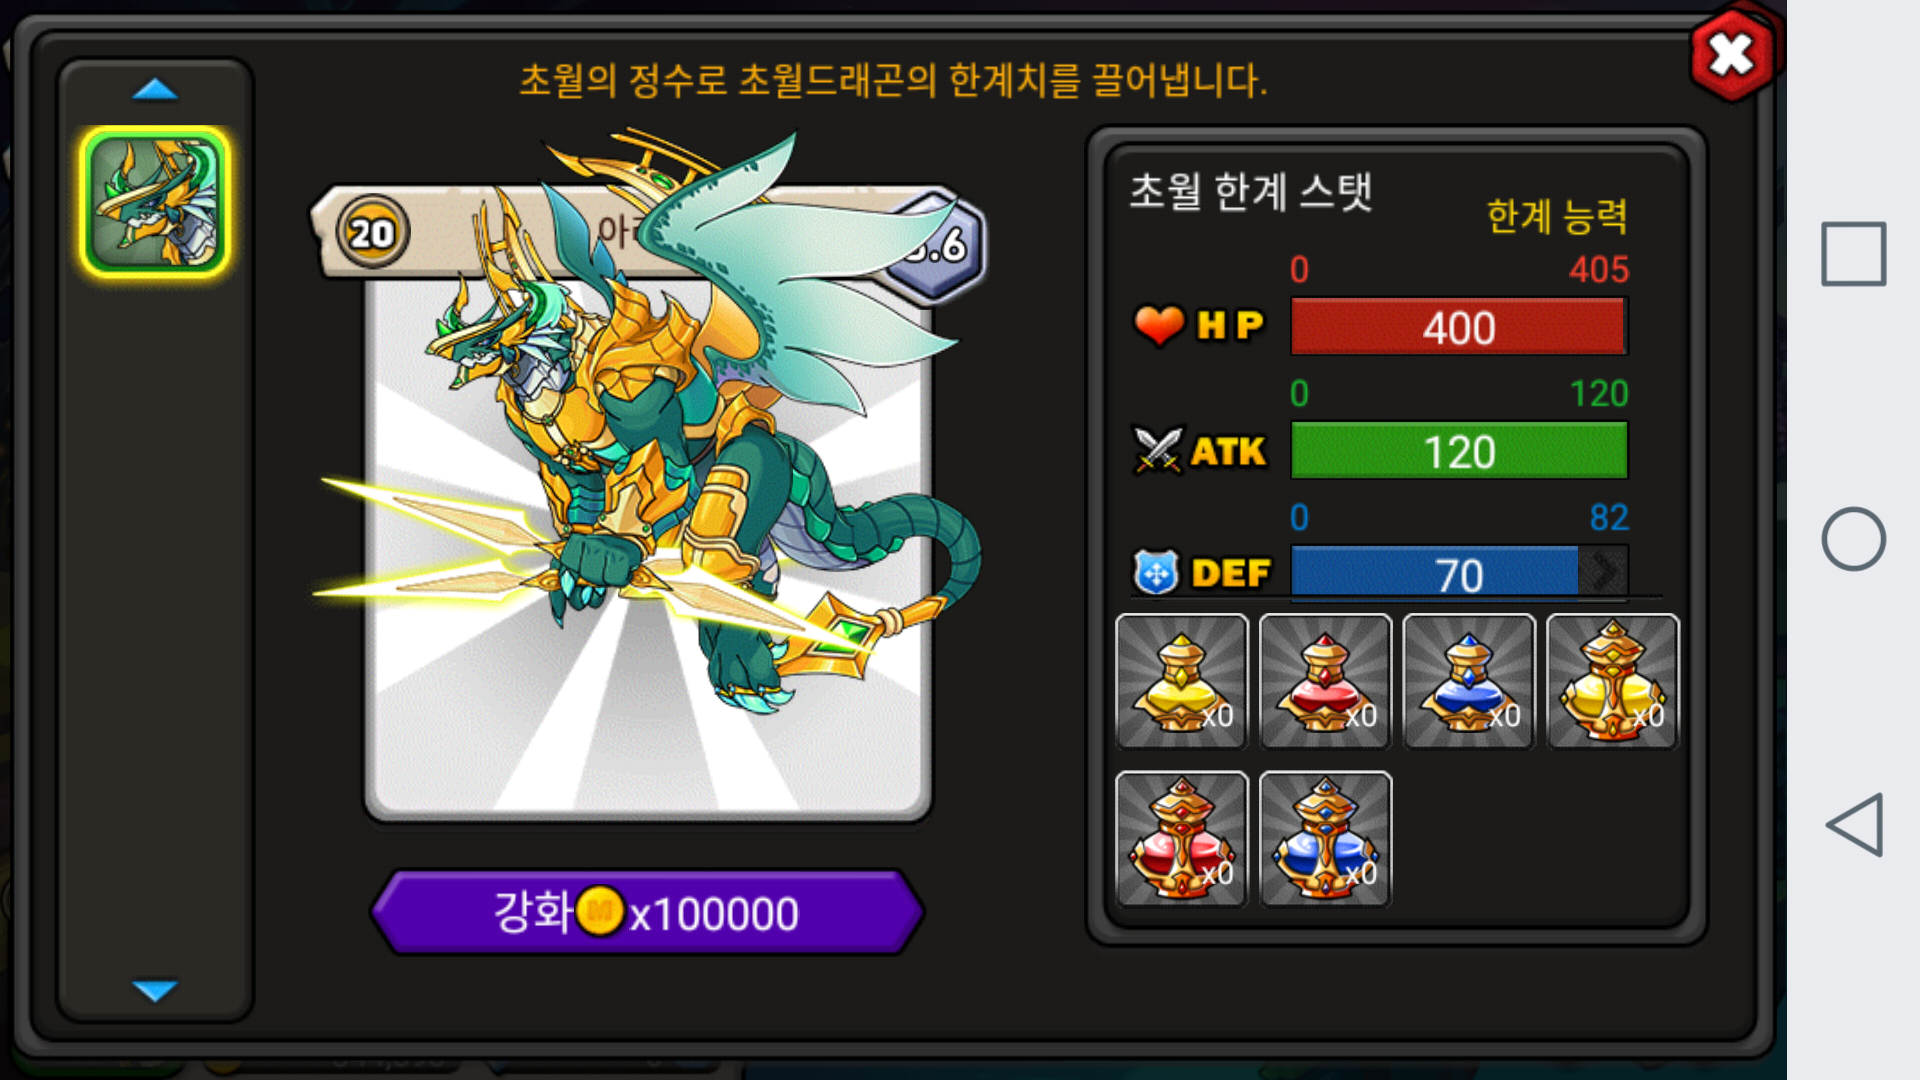Click the HP heart icon
The image size is (1920, 1080).
coord(1159,325)
